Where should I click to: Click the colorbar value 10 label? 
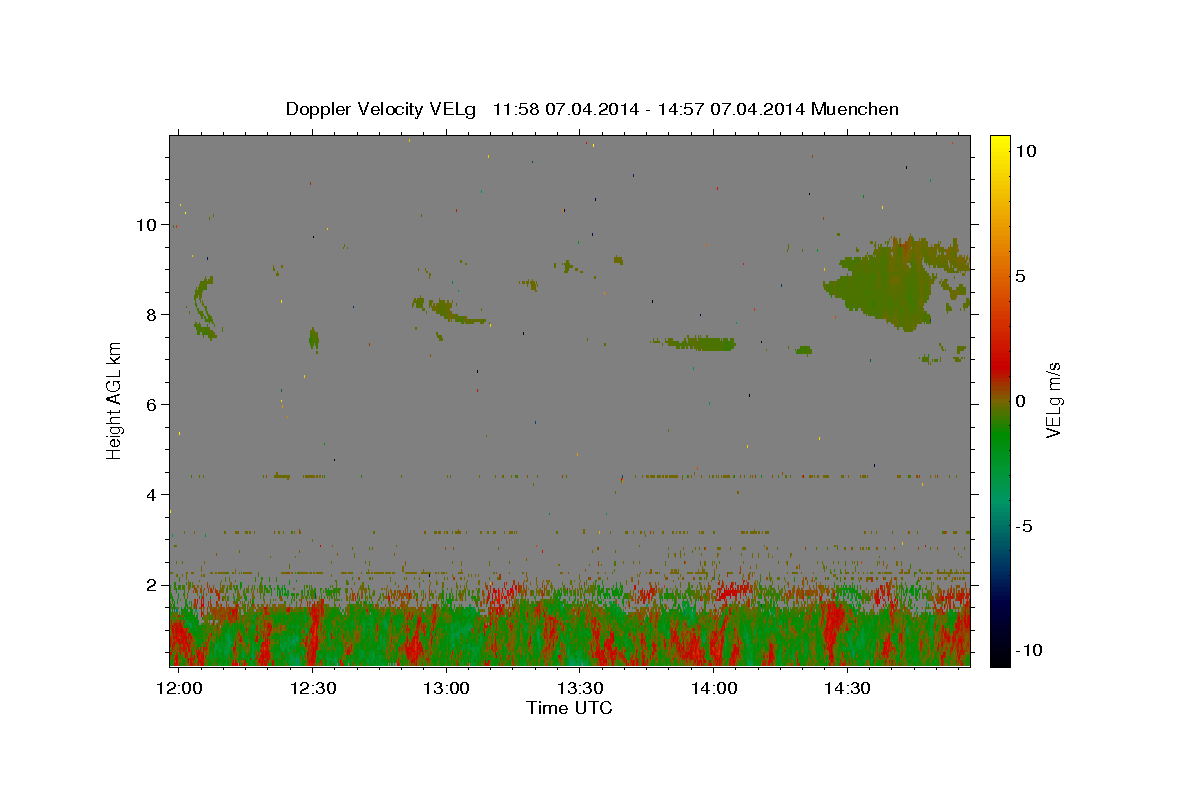pyautogui.click(x=1025, y=150)
